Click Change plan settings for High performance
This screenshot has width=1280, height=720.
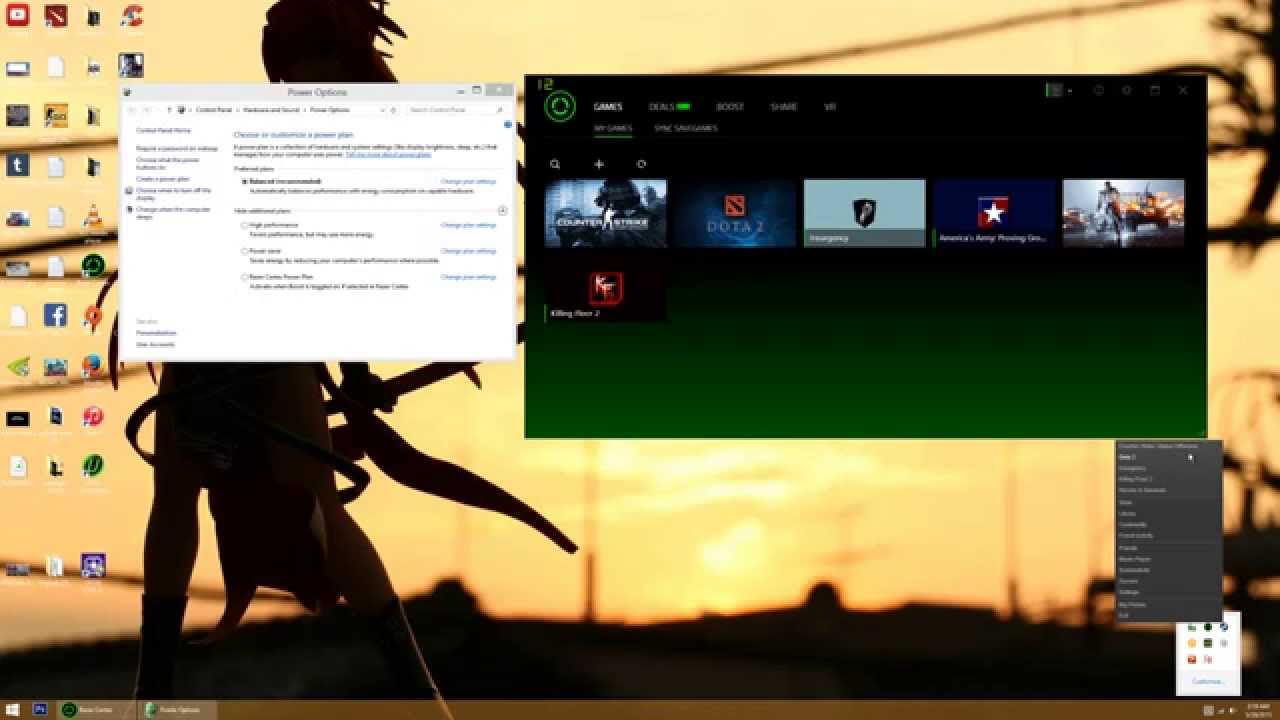pyautogui.click(x=468, y=225)
